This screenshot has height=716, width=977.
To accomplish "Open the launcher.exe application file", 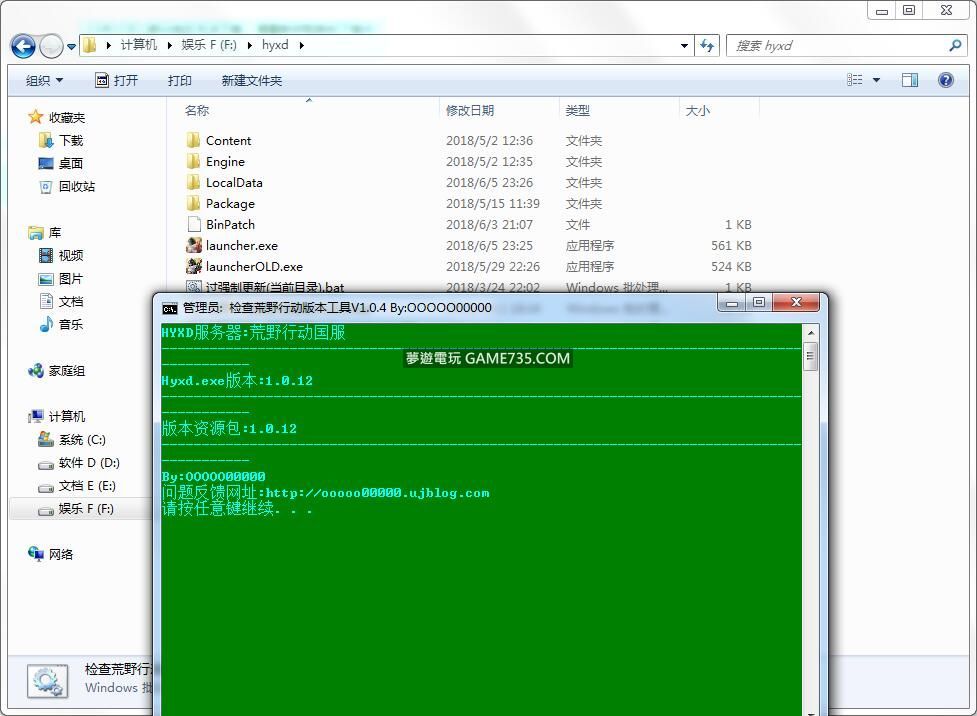I will coord(241,246).
